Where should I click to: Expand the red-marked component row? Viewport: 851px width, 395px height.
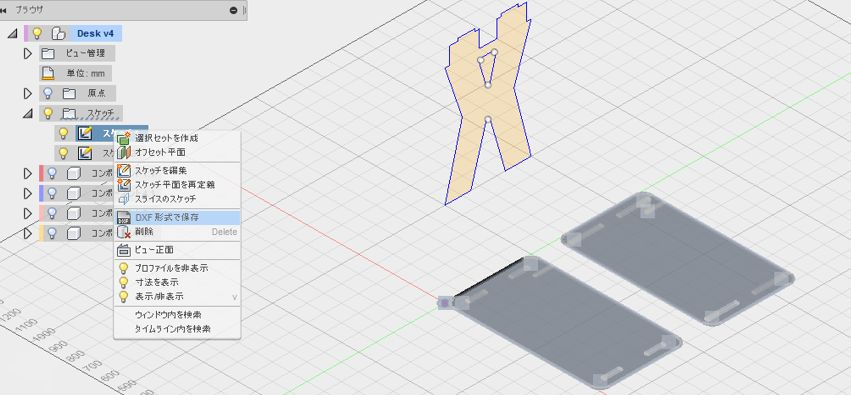pos(28,174)
